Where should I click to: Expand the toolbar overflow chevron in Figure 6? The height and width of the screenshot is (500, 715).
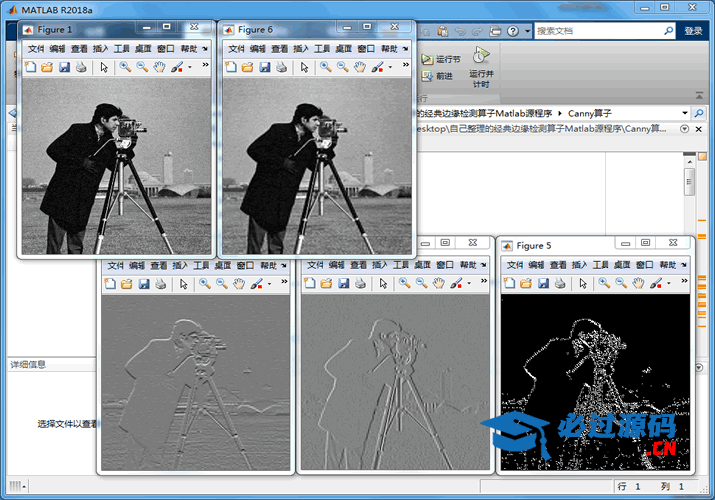click(405, 66)
